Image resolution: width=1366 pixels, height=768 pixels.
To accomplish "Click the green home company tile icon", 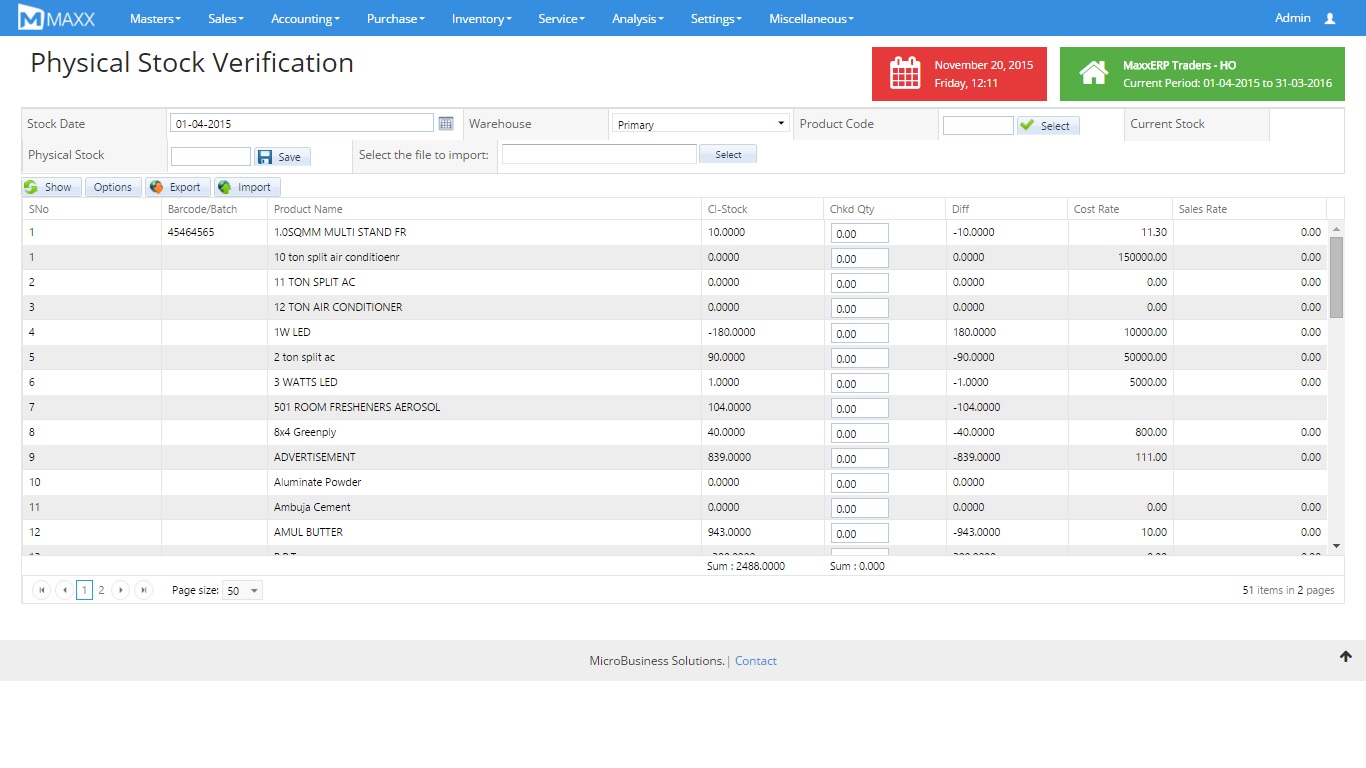I will 1093,74.
